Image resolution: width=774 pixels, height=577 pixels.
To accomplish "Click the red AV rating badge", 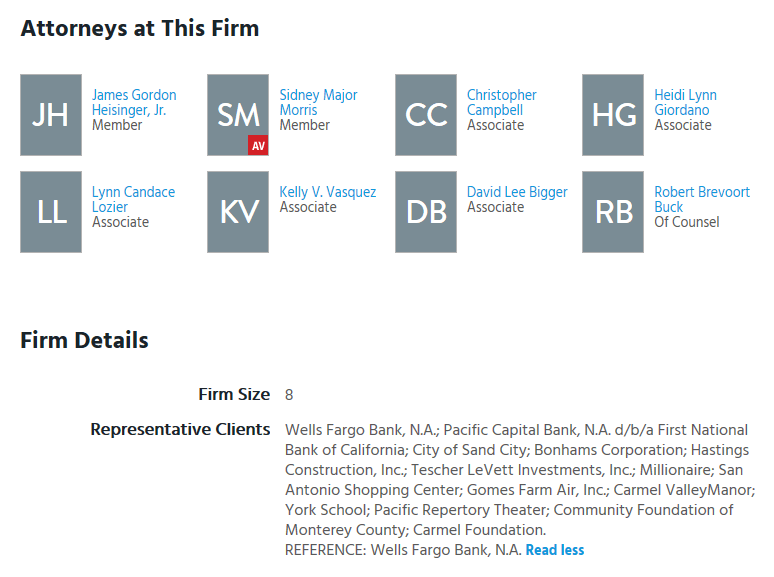I will click(258, 146).
